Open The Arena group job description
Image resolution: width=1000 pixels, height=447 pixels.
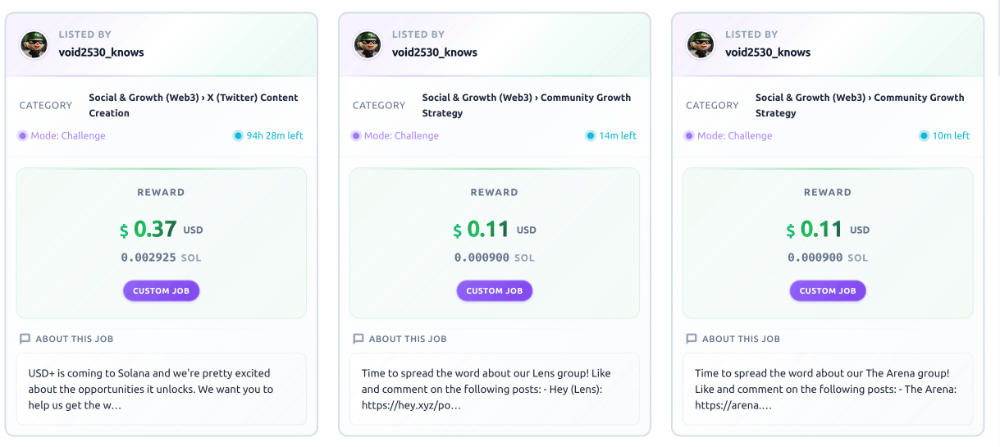[827, 389]
